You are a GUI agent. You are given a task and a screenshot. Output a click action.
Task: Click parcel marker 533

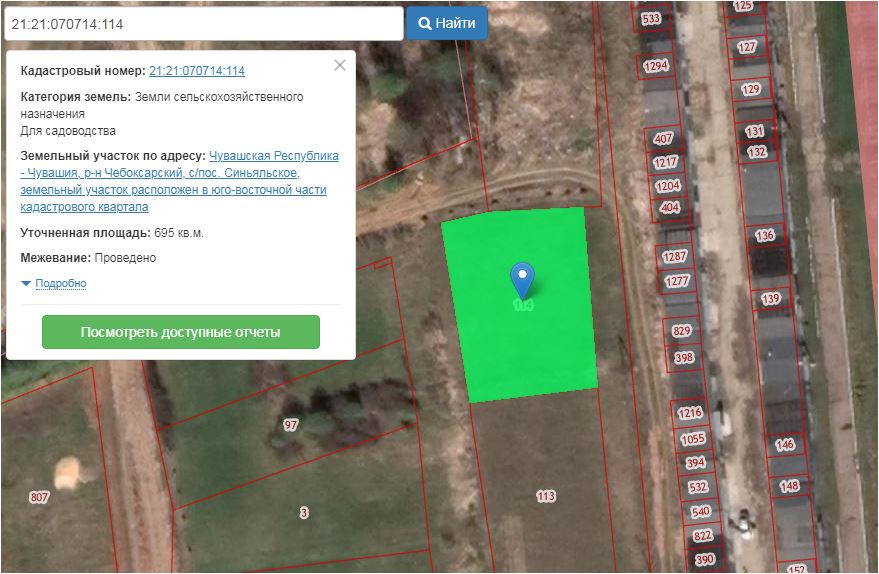651,18
